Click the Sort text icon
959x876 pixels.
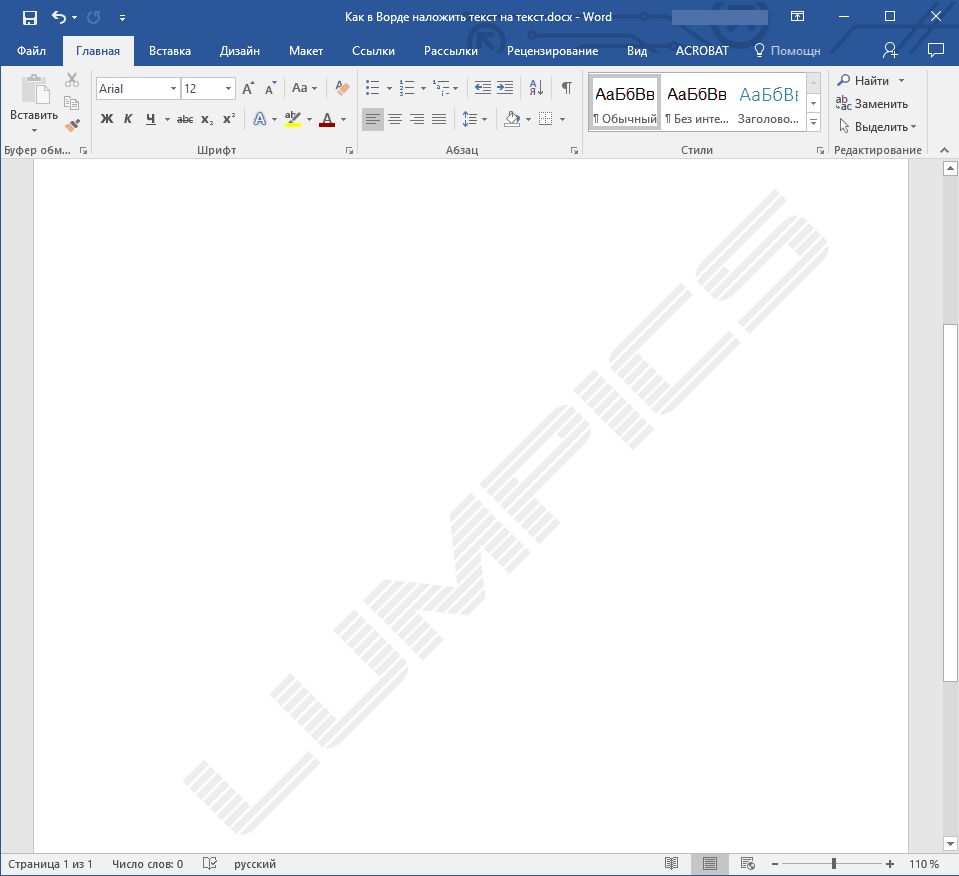(536, 88)
